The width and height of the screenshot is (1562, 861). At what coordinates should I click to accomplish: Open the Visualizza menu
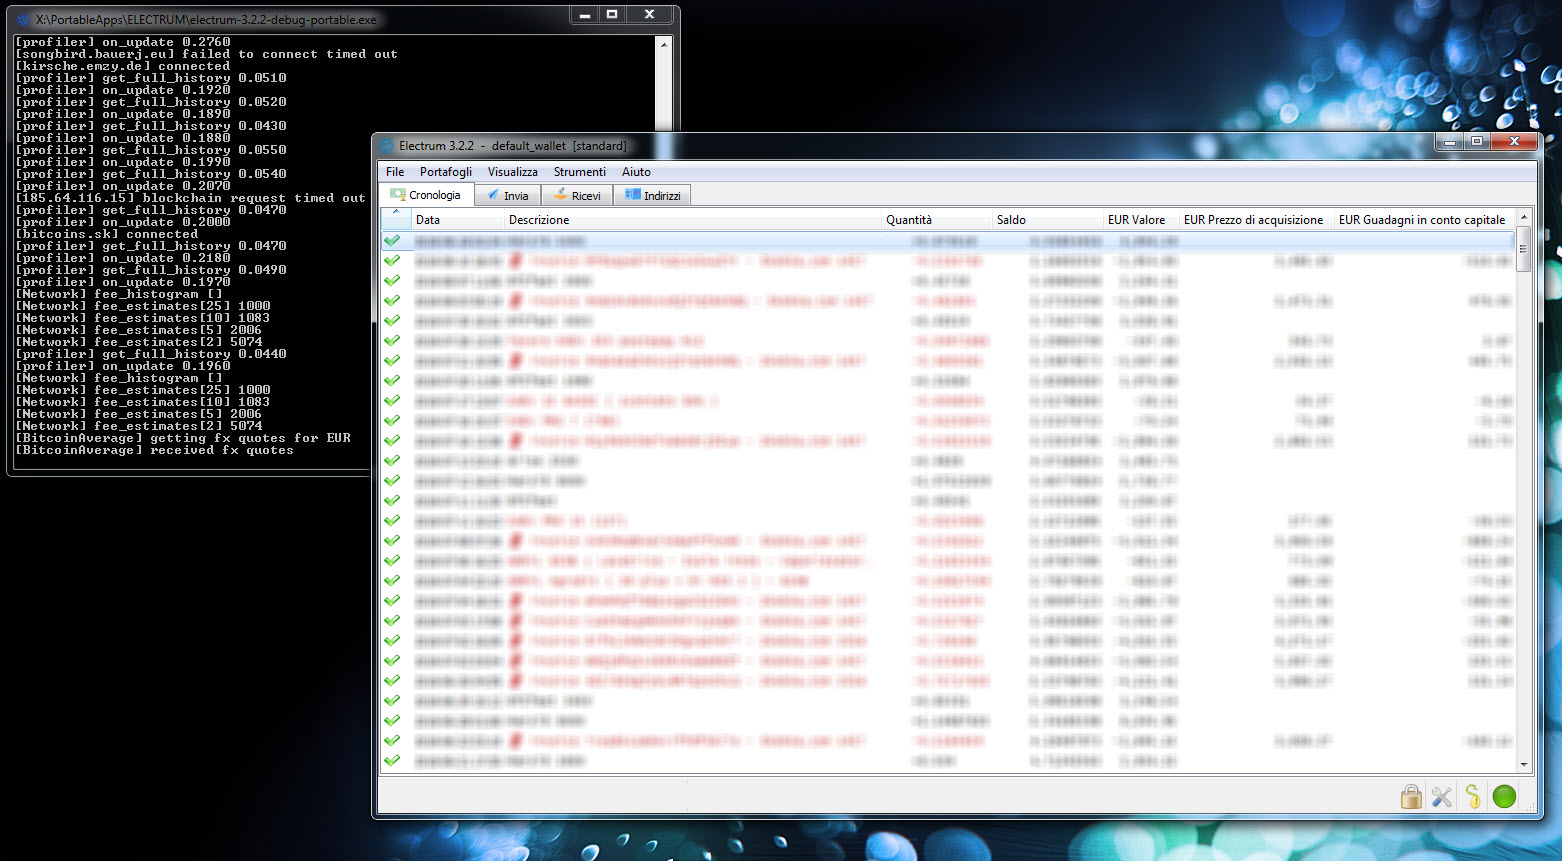coord(513,172)
